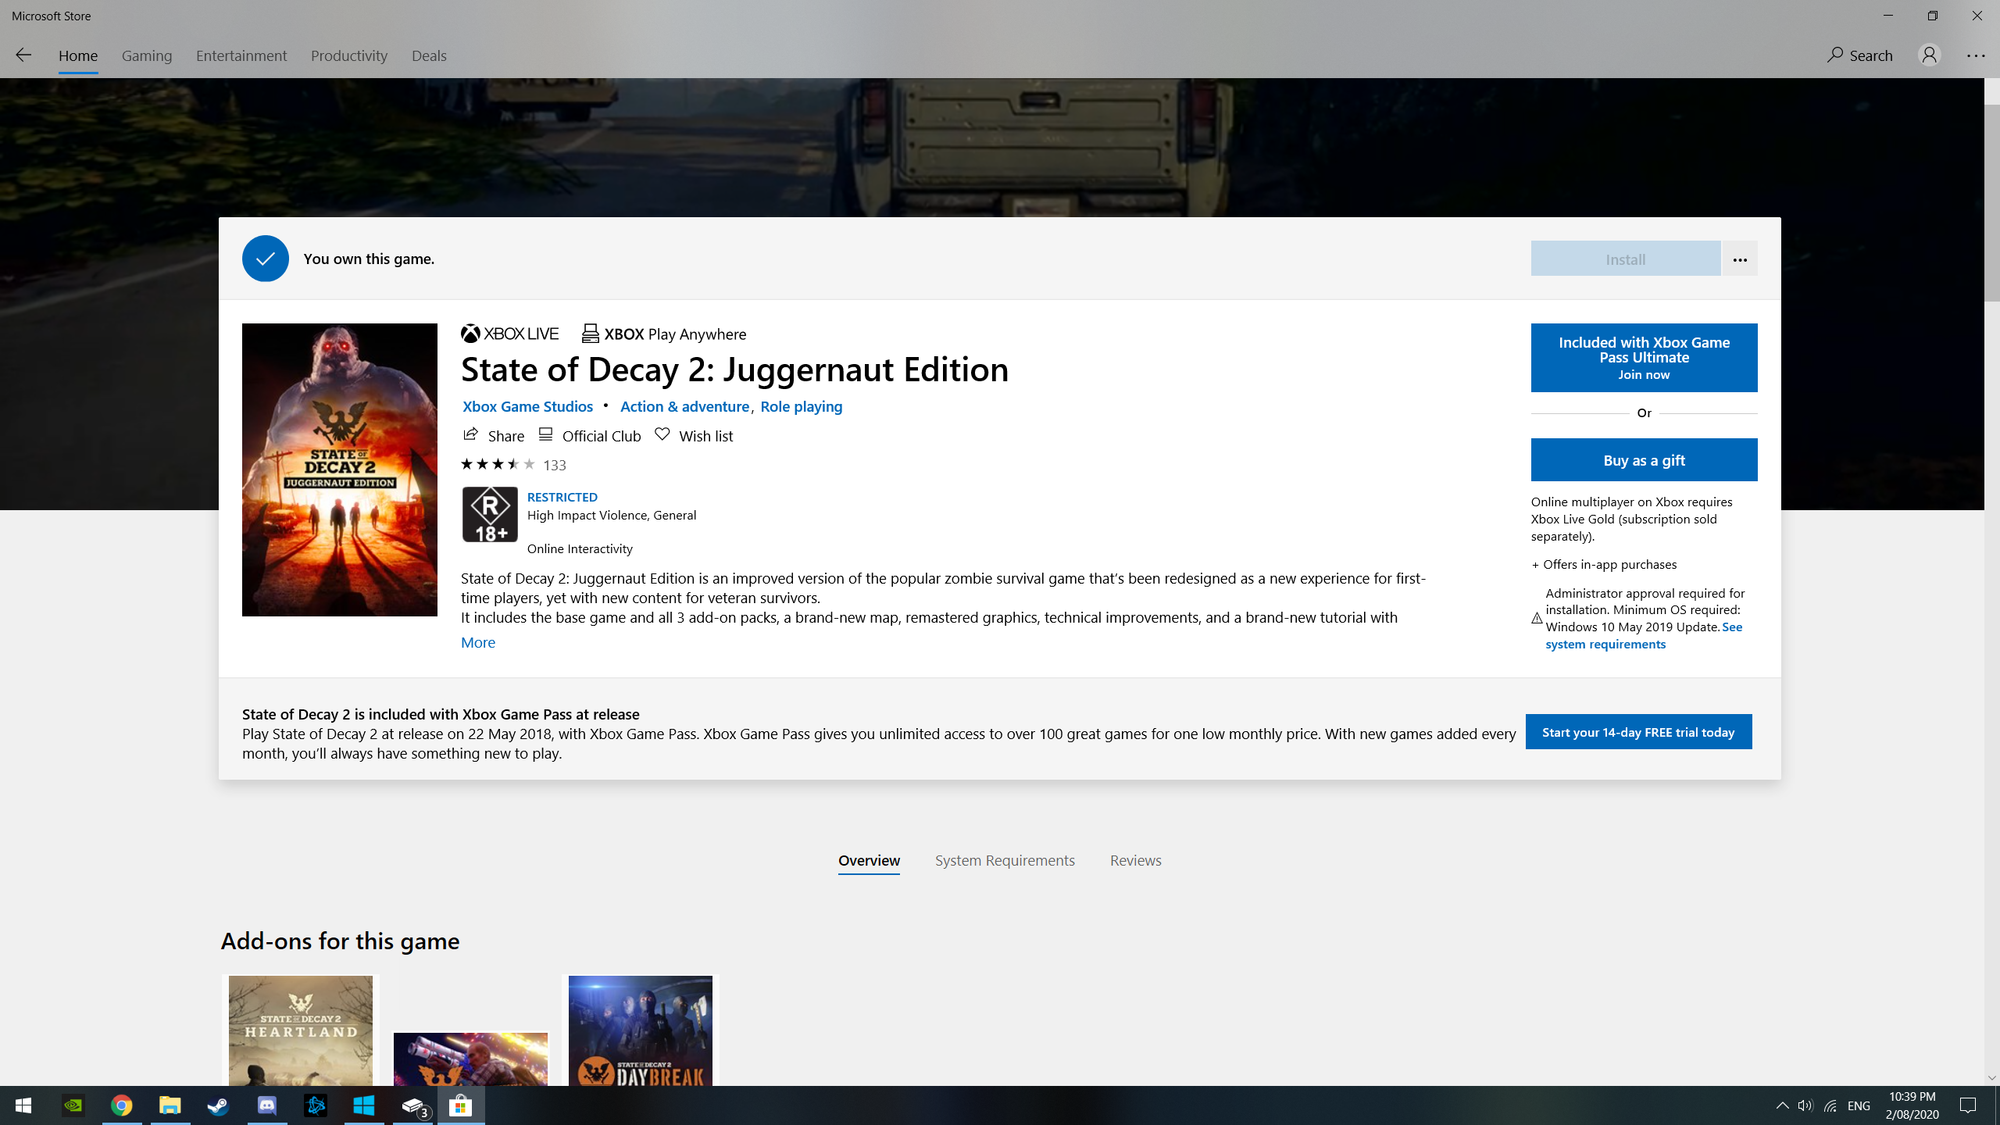This screenshot has height=1125, width=2000.
Task: Open Discord from taskbar
Action: 267,1105
